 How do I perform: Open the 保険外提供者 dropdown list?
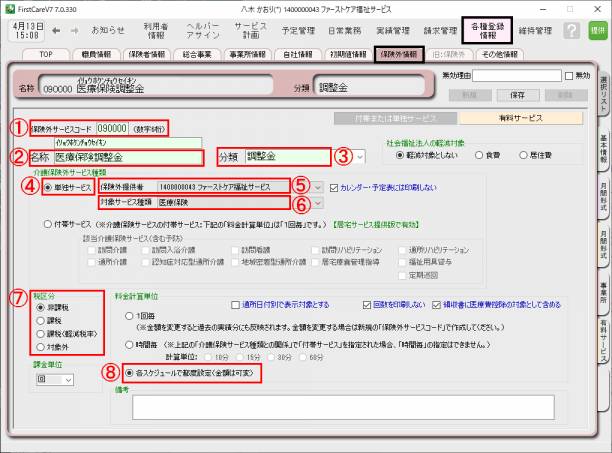point(319,187)
